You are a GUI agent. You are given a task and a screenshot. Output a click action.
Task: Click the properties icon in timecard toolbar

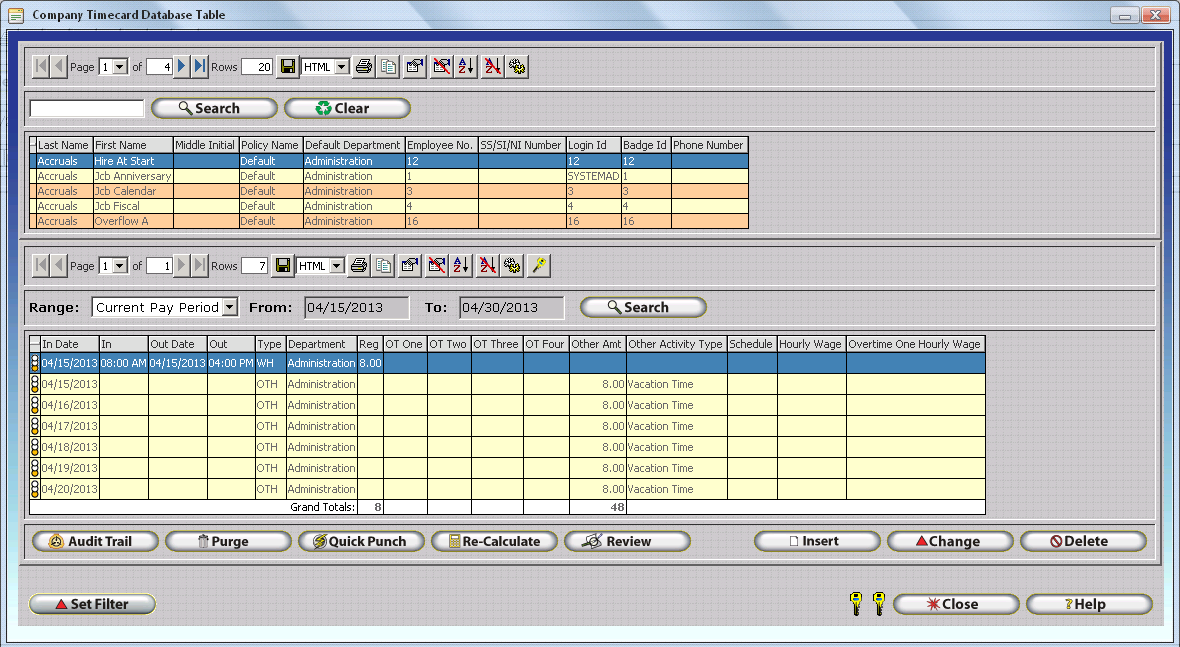[x=410, y=266]
